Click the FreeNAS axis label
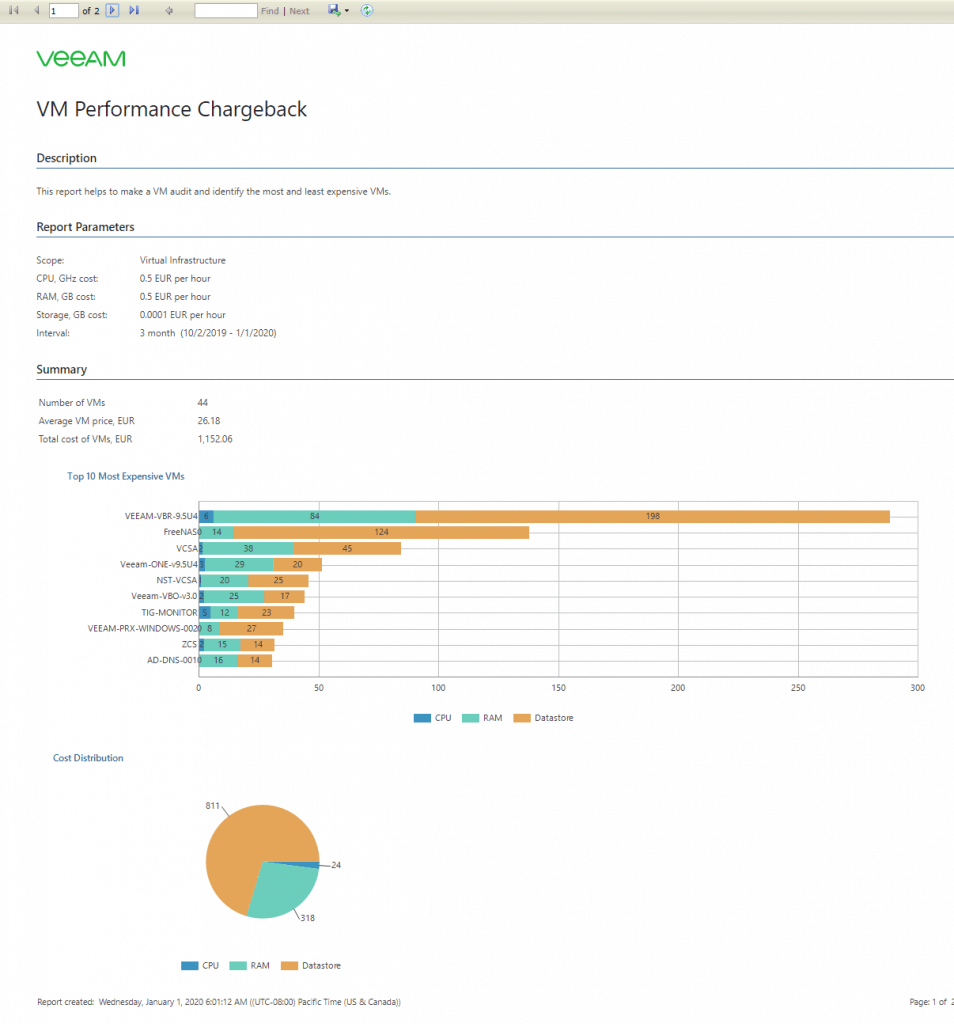 click(180, 532)
